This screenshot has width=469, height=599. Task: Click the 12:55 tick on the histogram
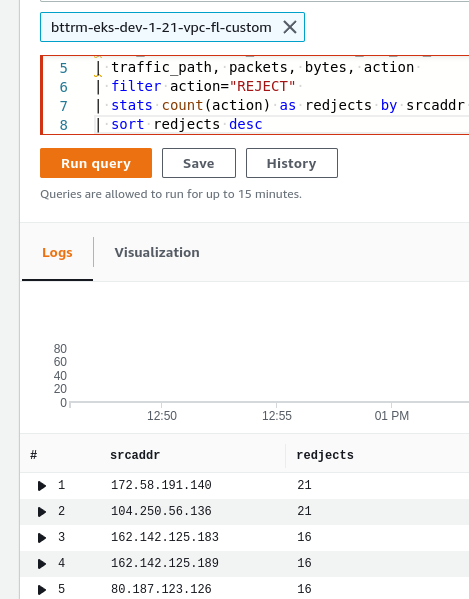277,415
